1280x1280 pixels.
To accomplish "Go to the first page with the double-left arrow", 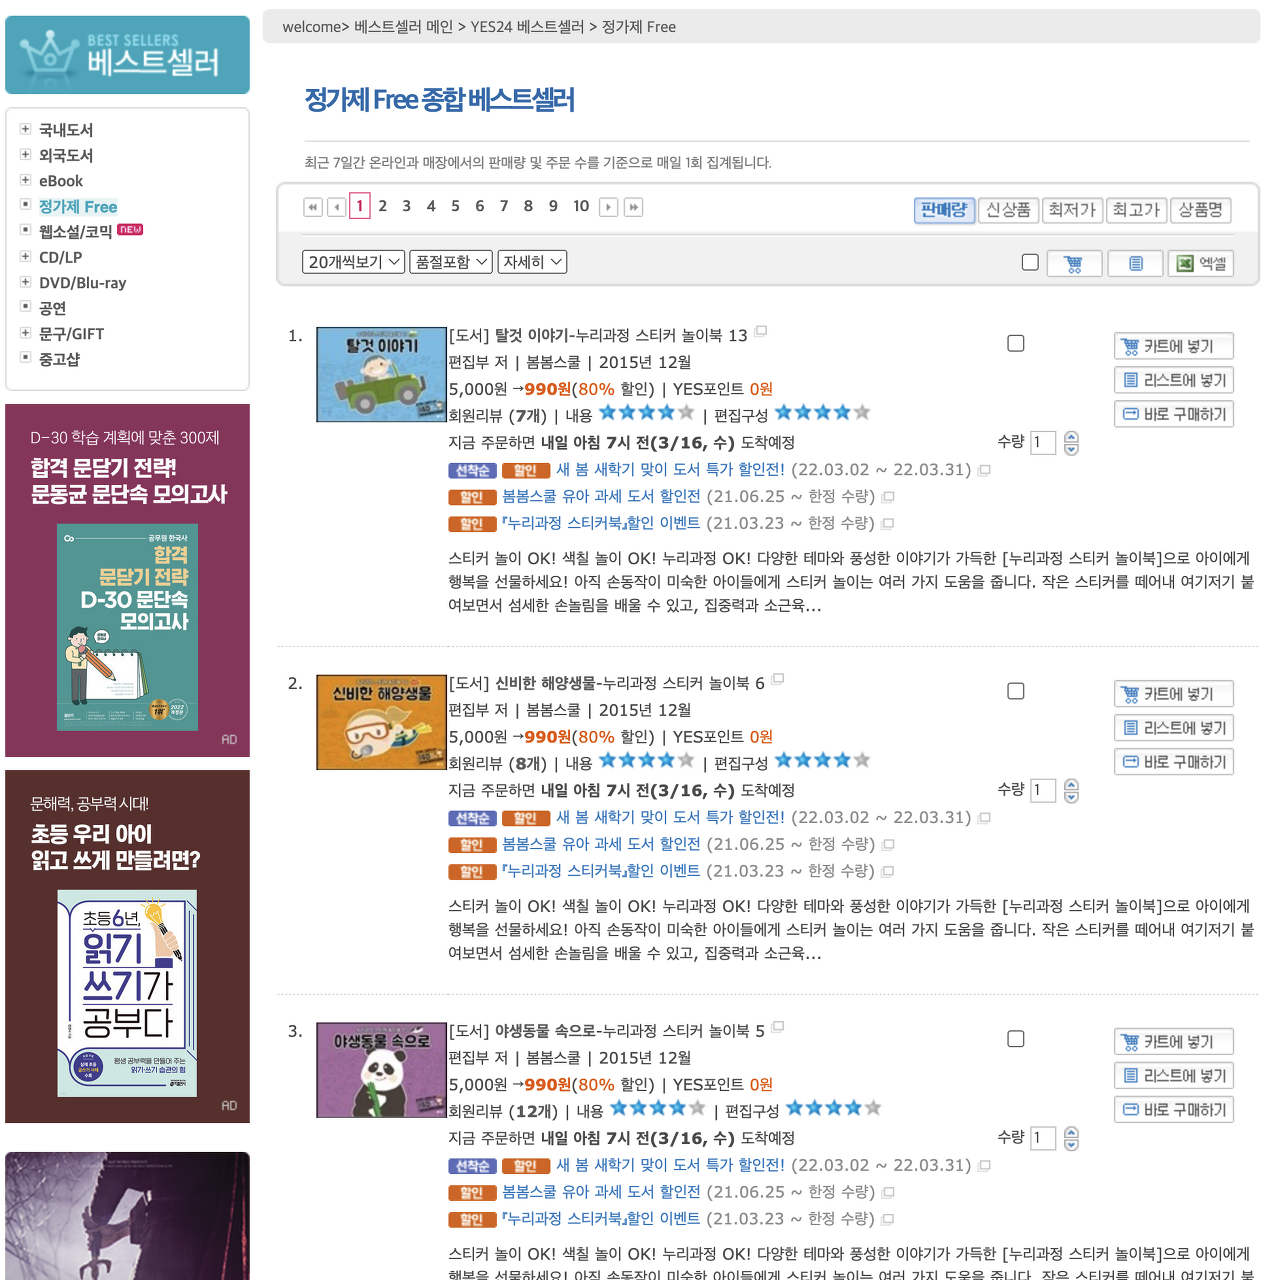I will [313, 207].
